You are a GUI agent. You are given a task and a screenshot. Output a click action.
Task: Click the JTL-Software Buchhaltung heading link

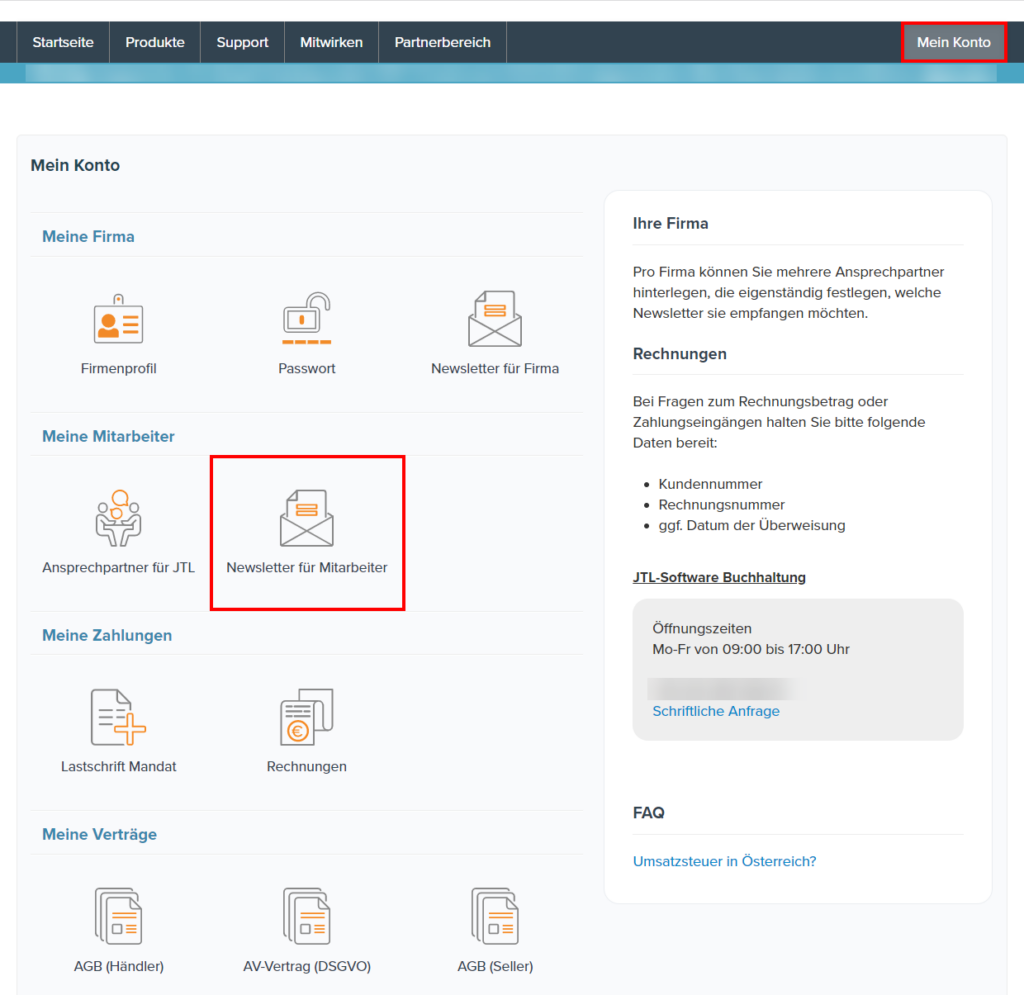pyautogui.click(x=719, y=577)
